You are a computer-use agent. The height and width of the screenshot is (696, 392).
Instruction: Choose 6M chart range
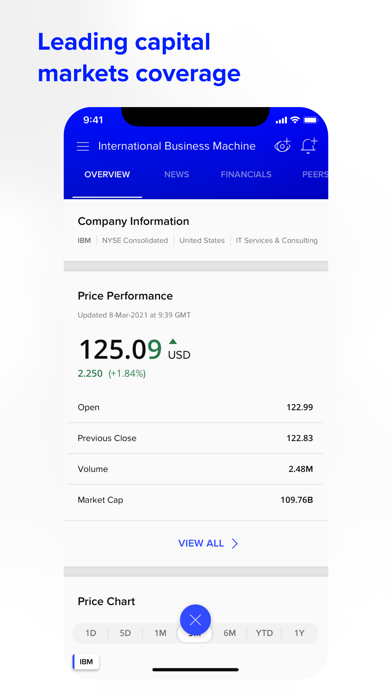pos(230,633)
